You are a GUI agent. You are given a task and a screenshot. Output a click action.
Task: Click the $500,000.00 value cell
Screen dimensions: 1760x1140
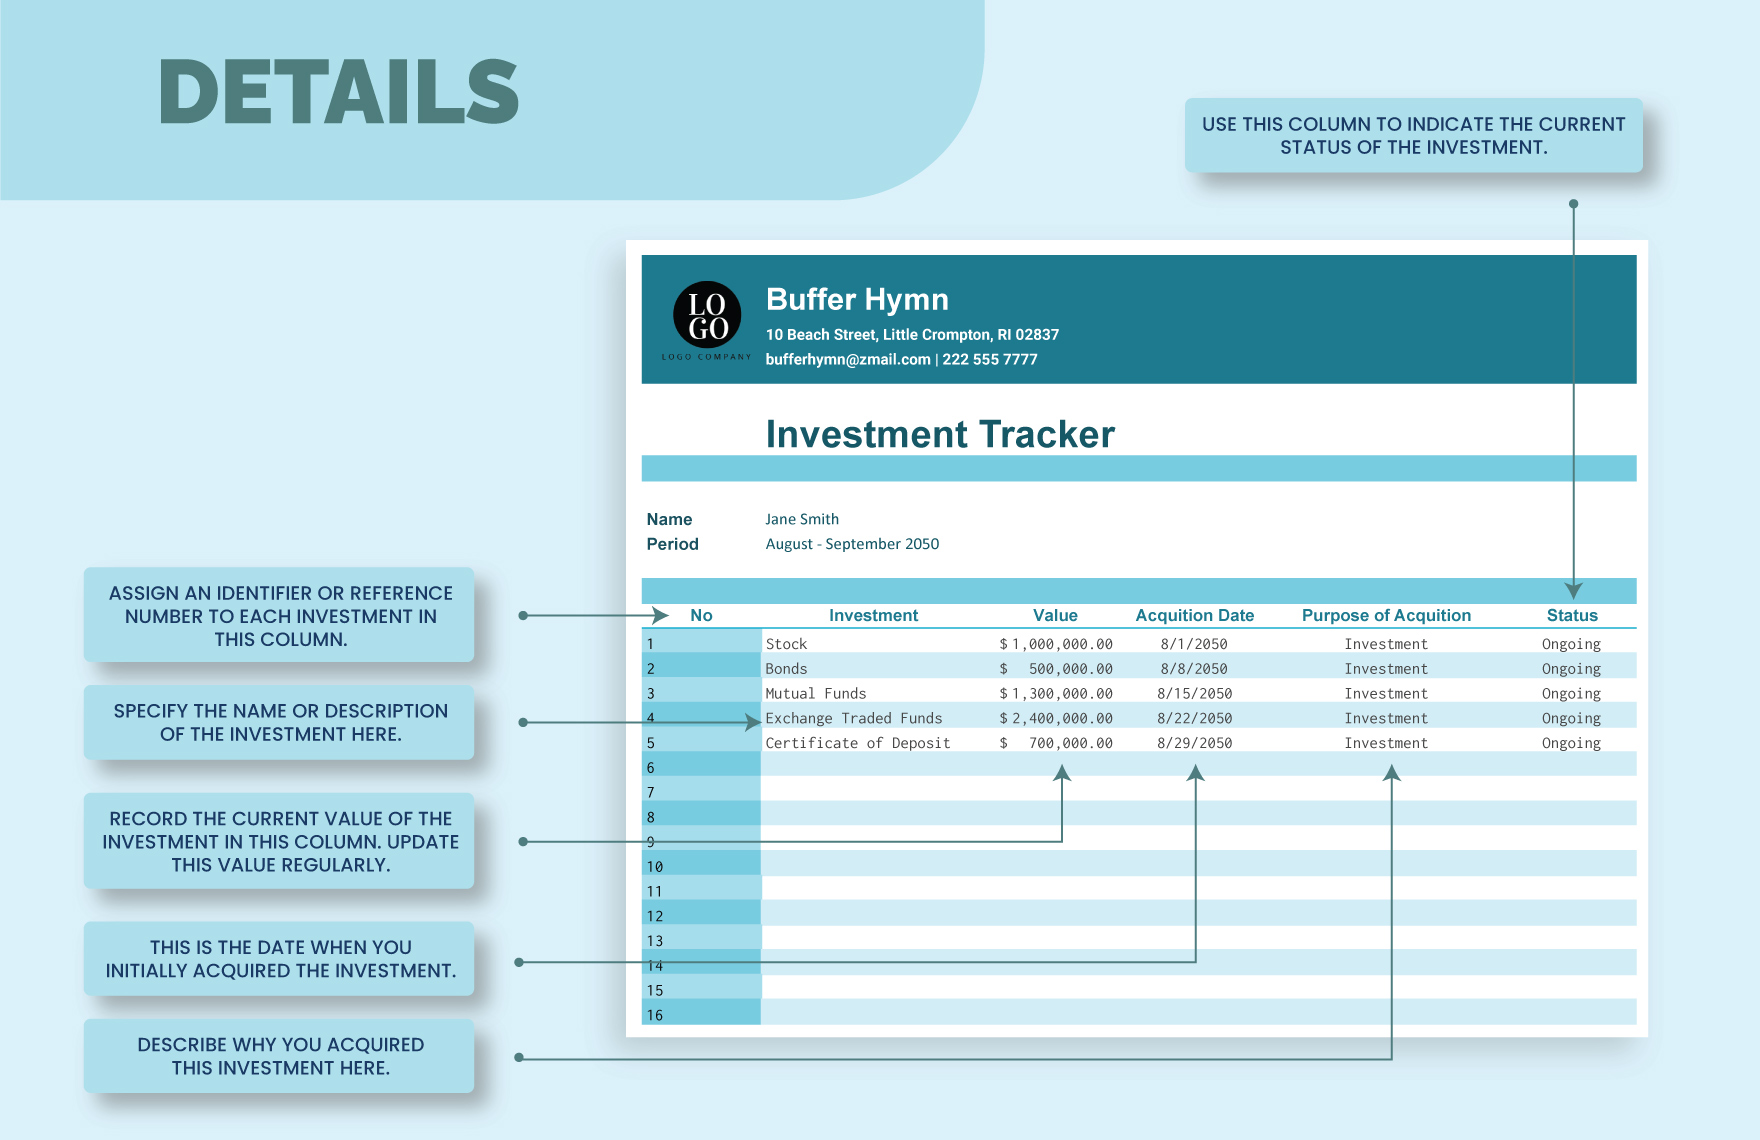[1056, 669]
